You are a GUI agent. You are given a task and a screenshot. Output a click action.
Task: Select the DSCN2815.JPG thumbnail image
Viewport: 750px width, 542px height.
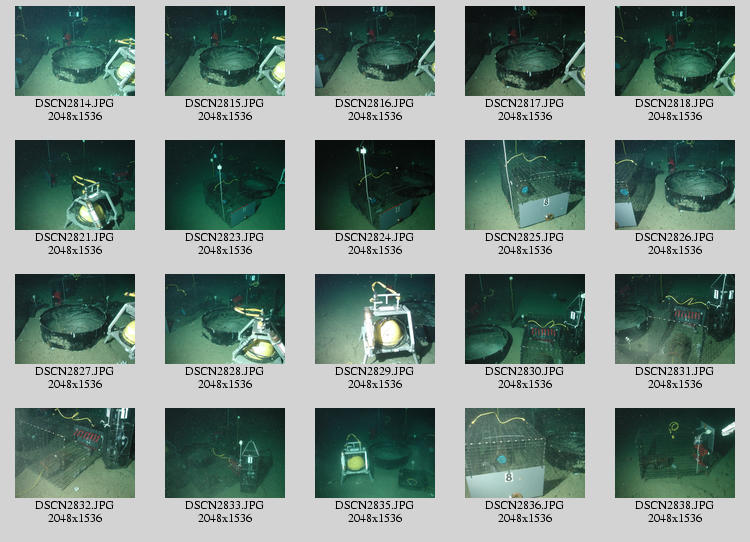click(x=225, y=51)
